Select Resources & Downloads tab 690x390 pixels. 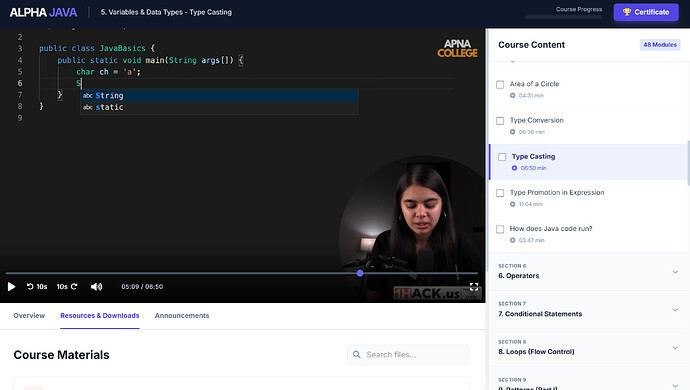point(100,316)
